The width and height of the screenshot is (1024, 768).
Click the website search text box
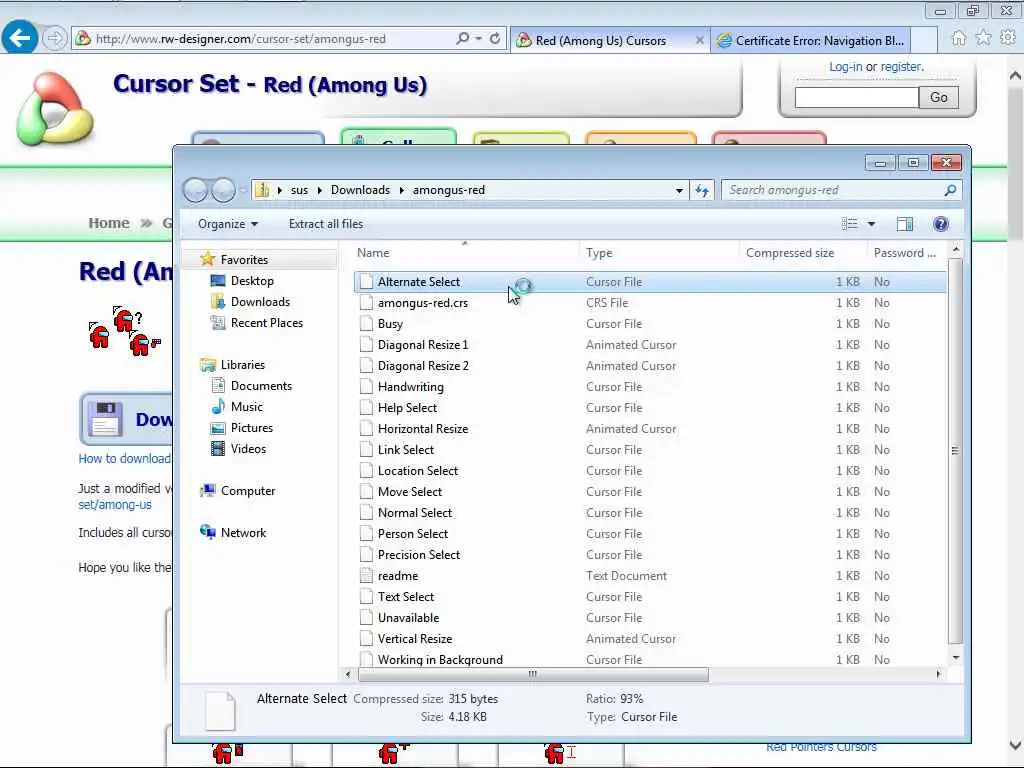(x=856, y=97)
